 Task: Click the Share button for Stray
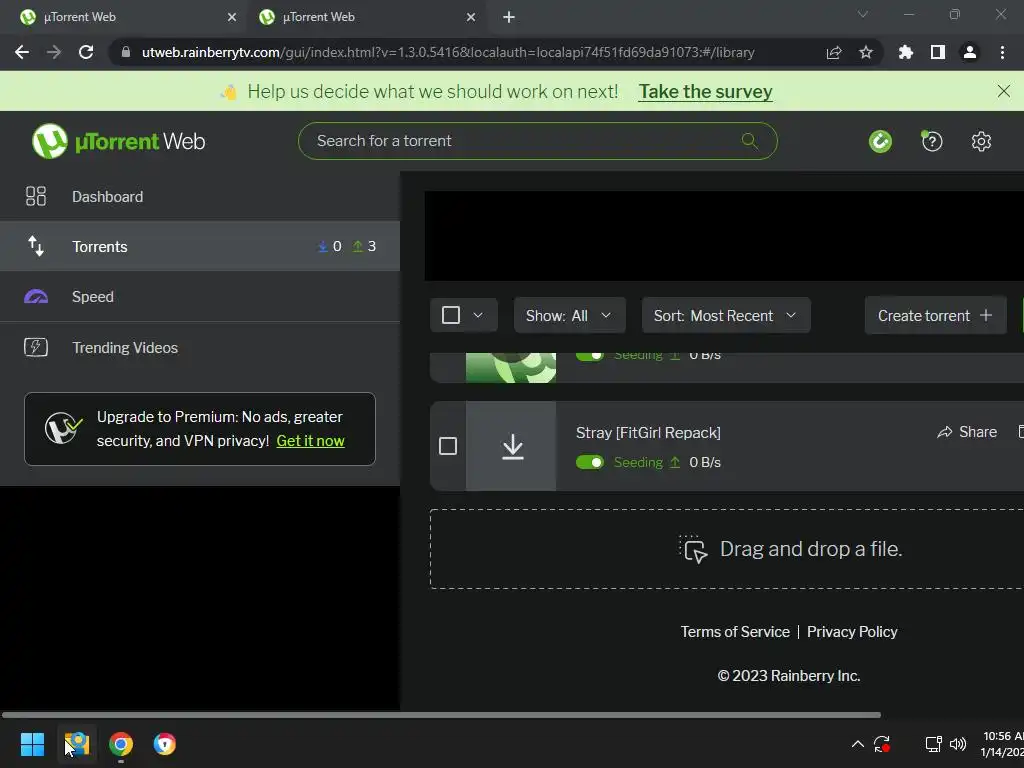(x=967, y=432)
